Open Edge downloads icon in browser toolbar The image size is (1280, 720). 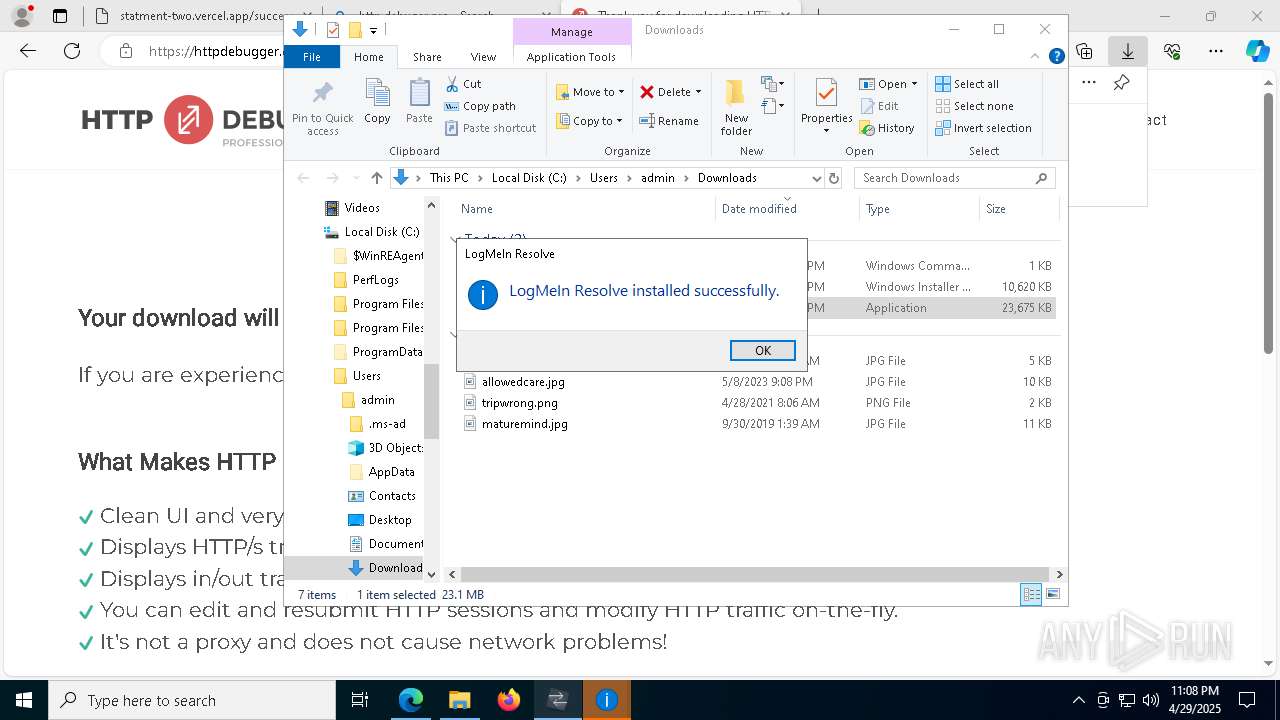point(1127,51)
